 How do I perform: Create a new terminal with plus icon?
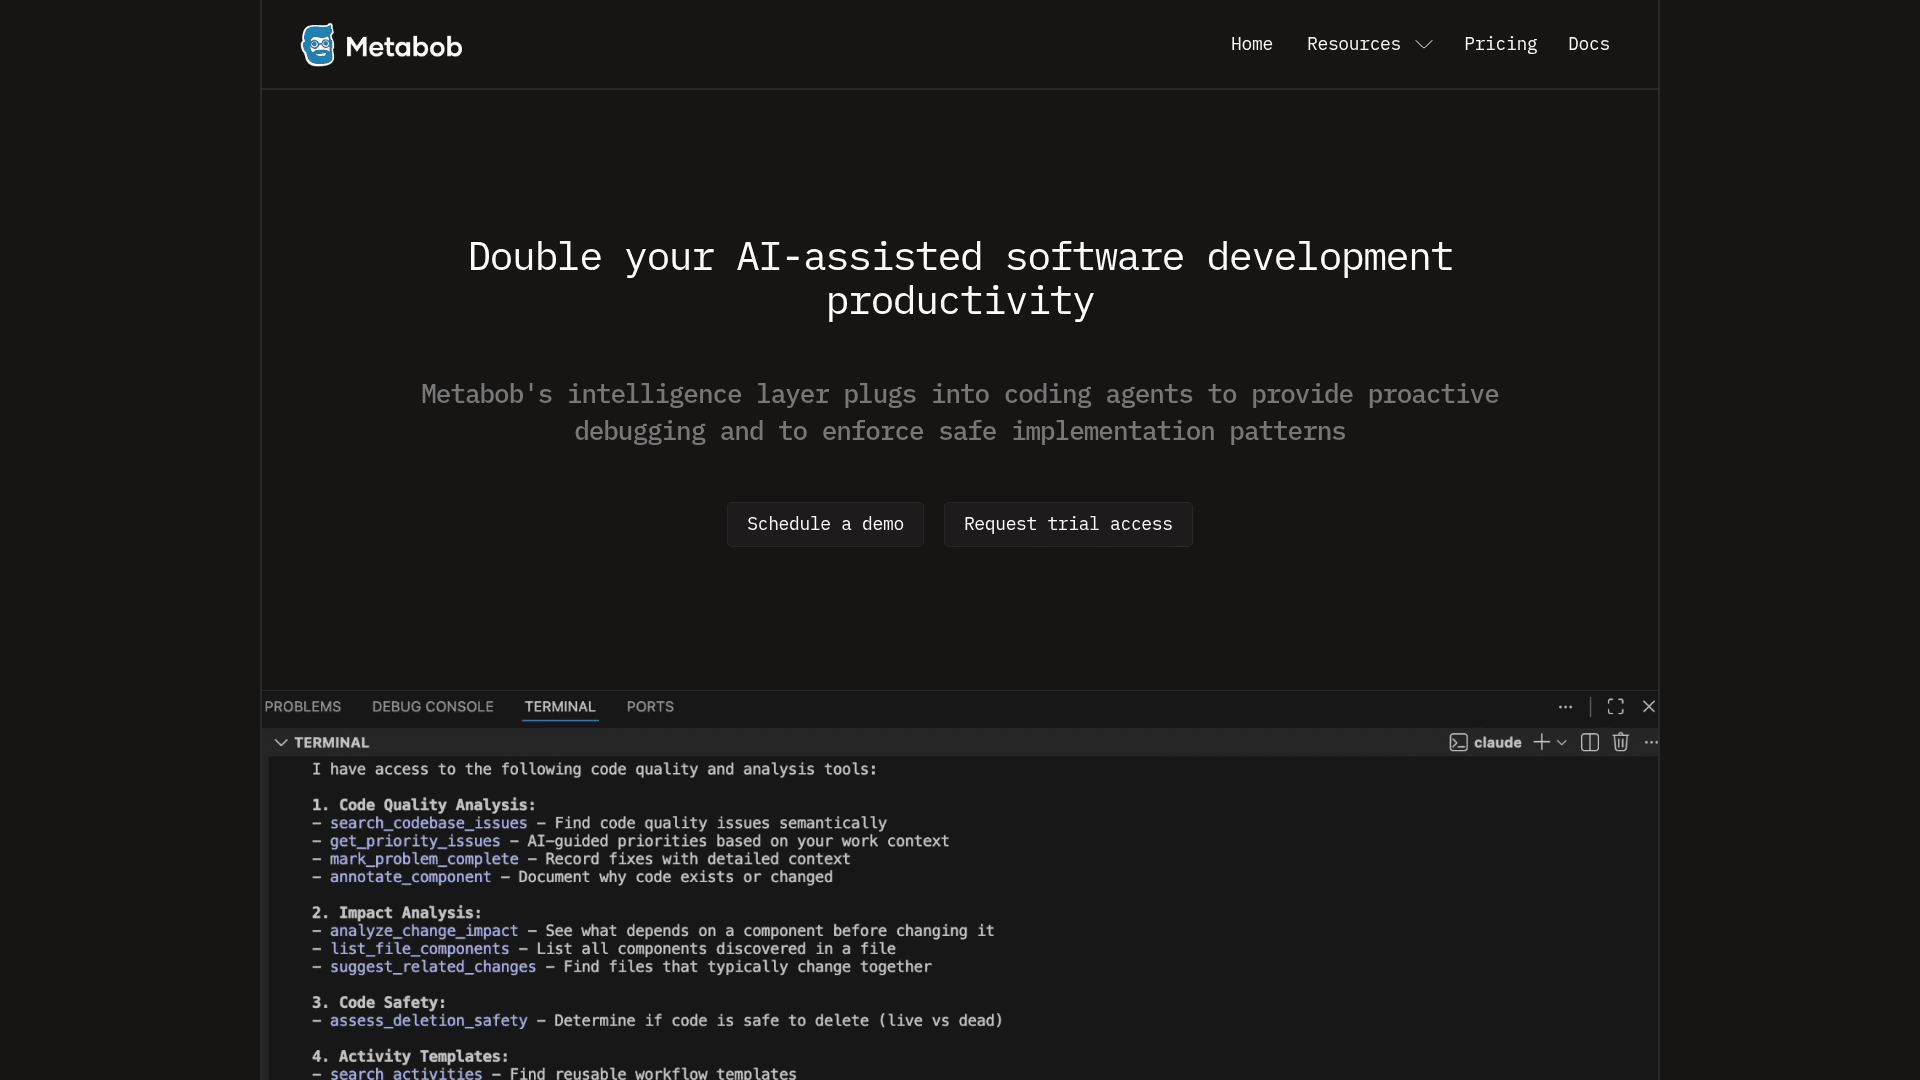(x=1541, y=742)
